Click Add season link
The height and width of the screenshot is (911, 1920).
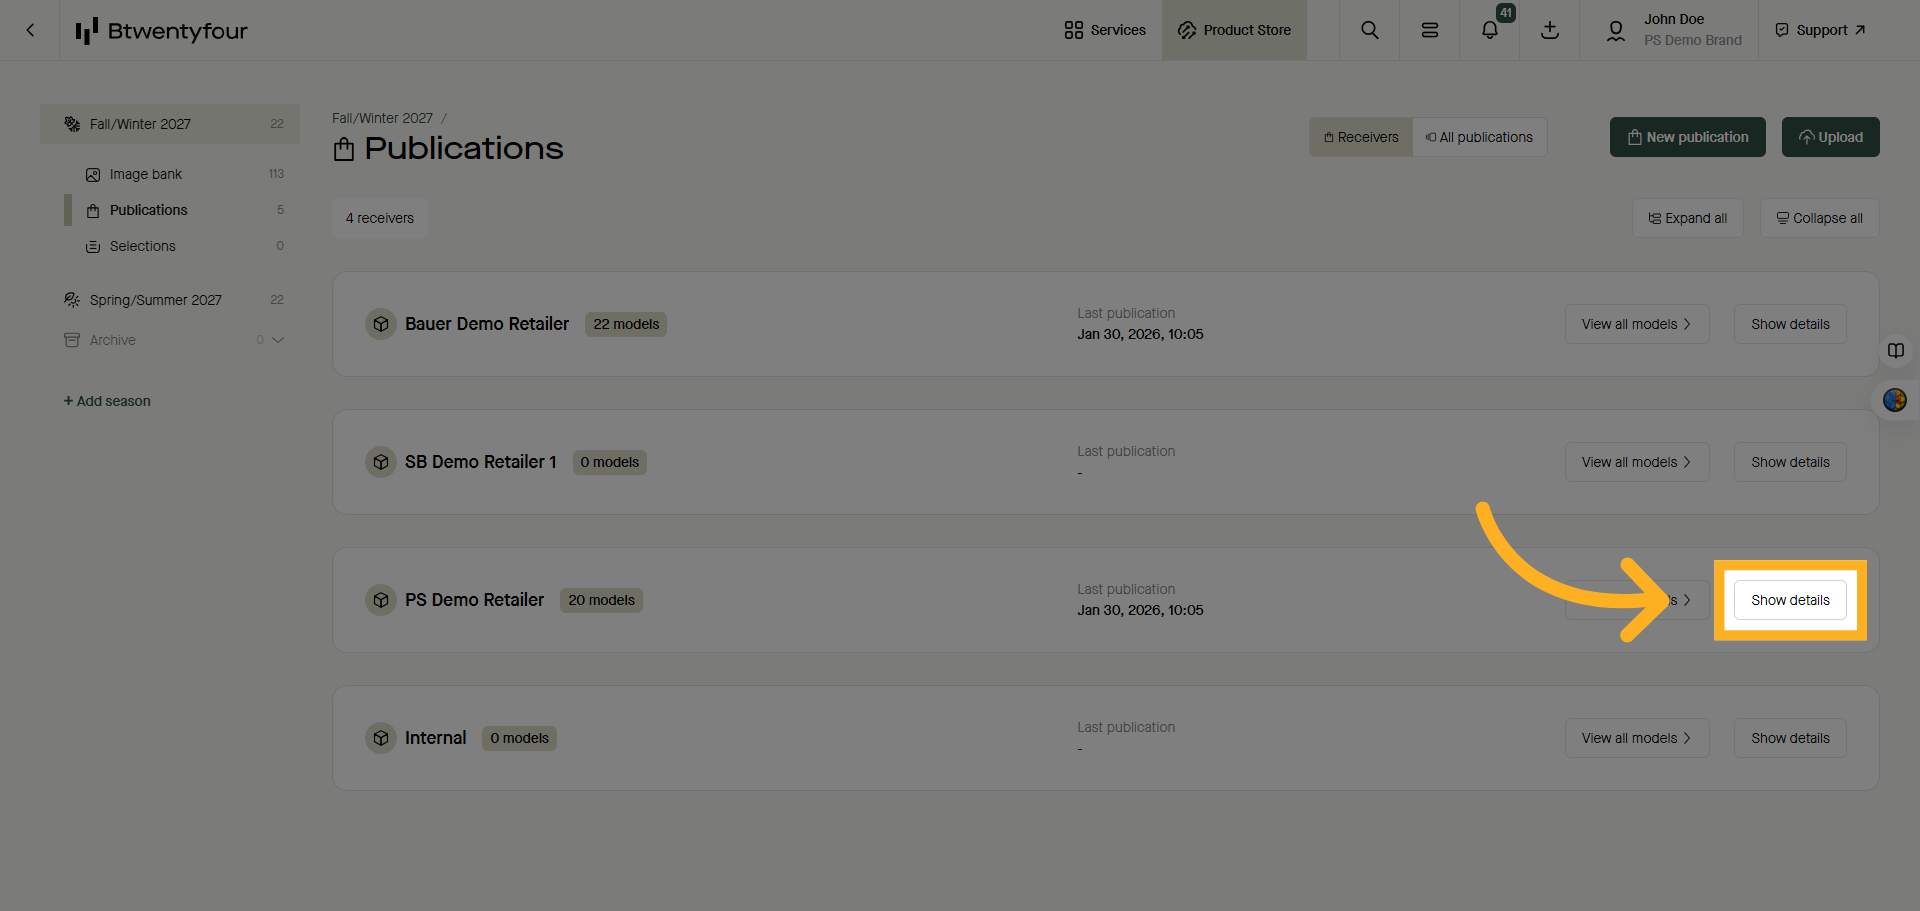(x=107, y=401)
